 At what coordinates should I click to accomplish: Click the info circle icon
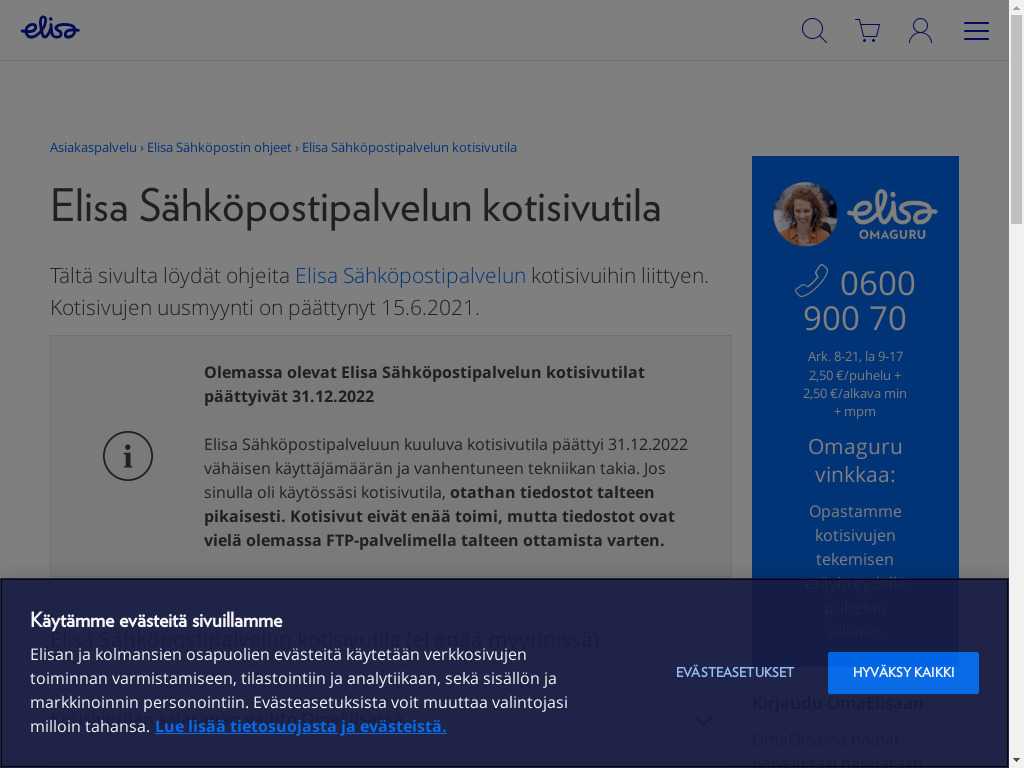128,456
